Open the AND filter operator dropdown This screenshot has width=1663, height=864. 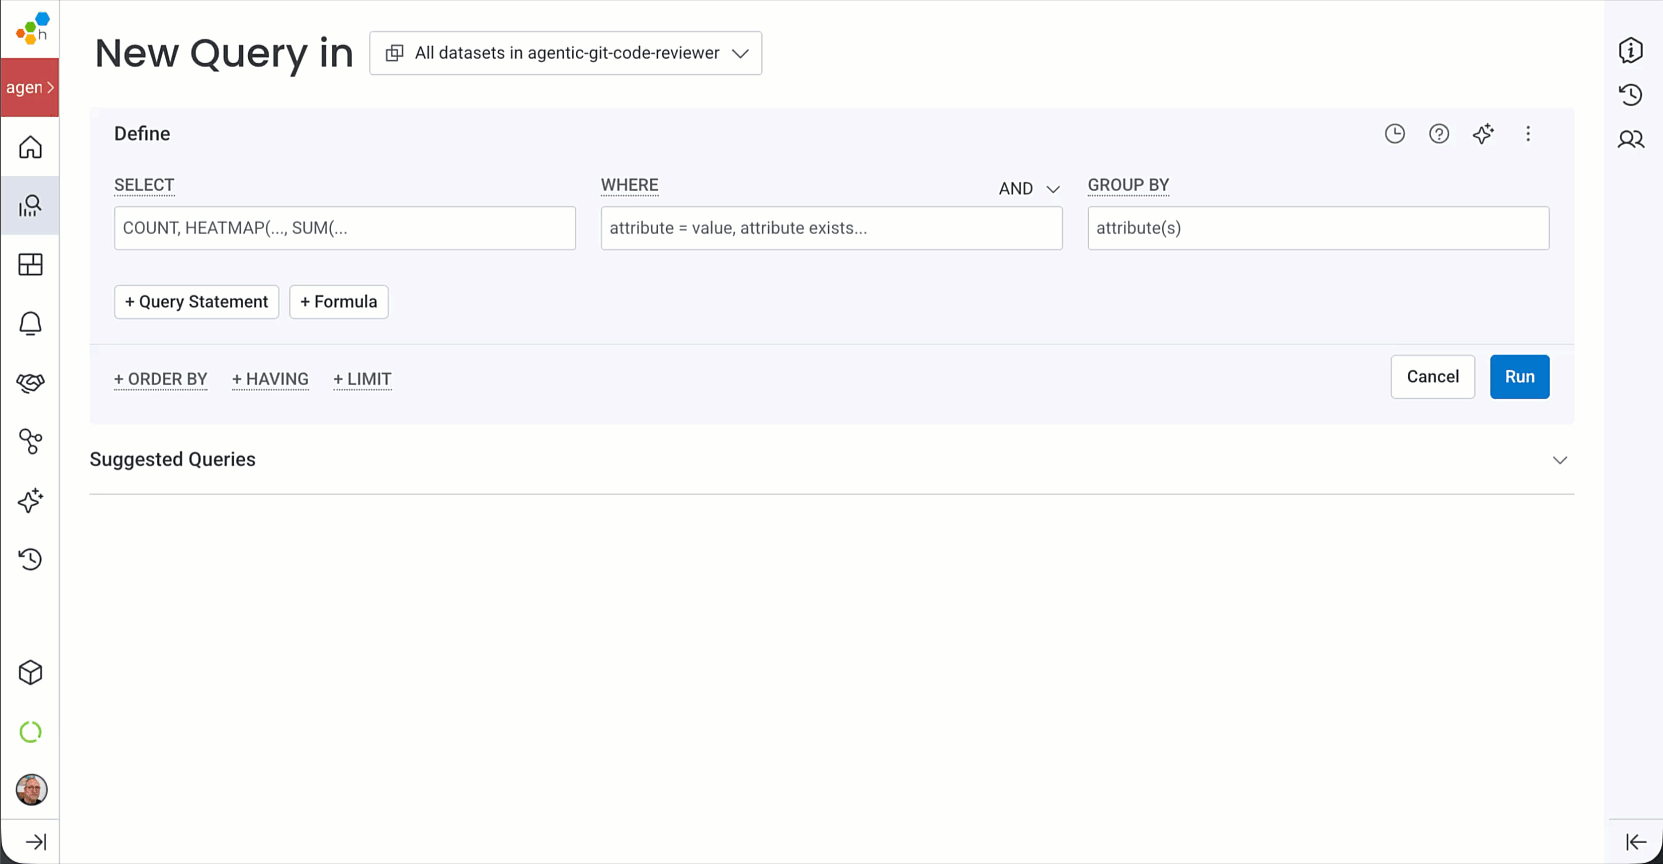[1029, 188]
